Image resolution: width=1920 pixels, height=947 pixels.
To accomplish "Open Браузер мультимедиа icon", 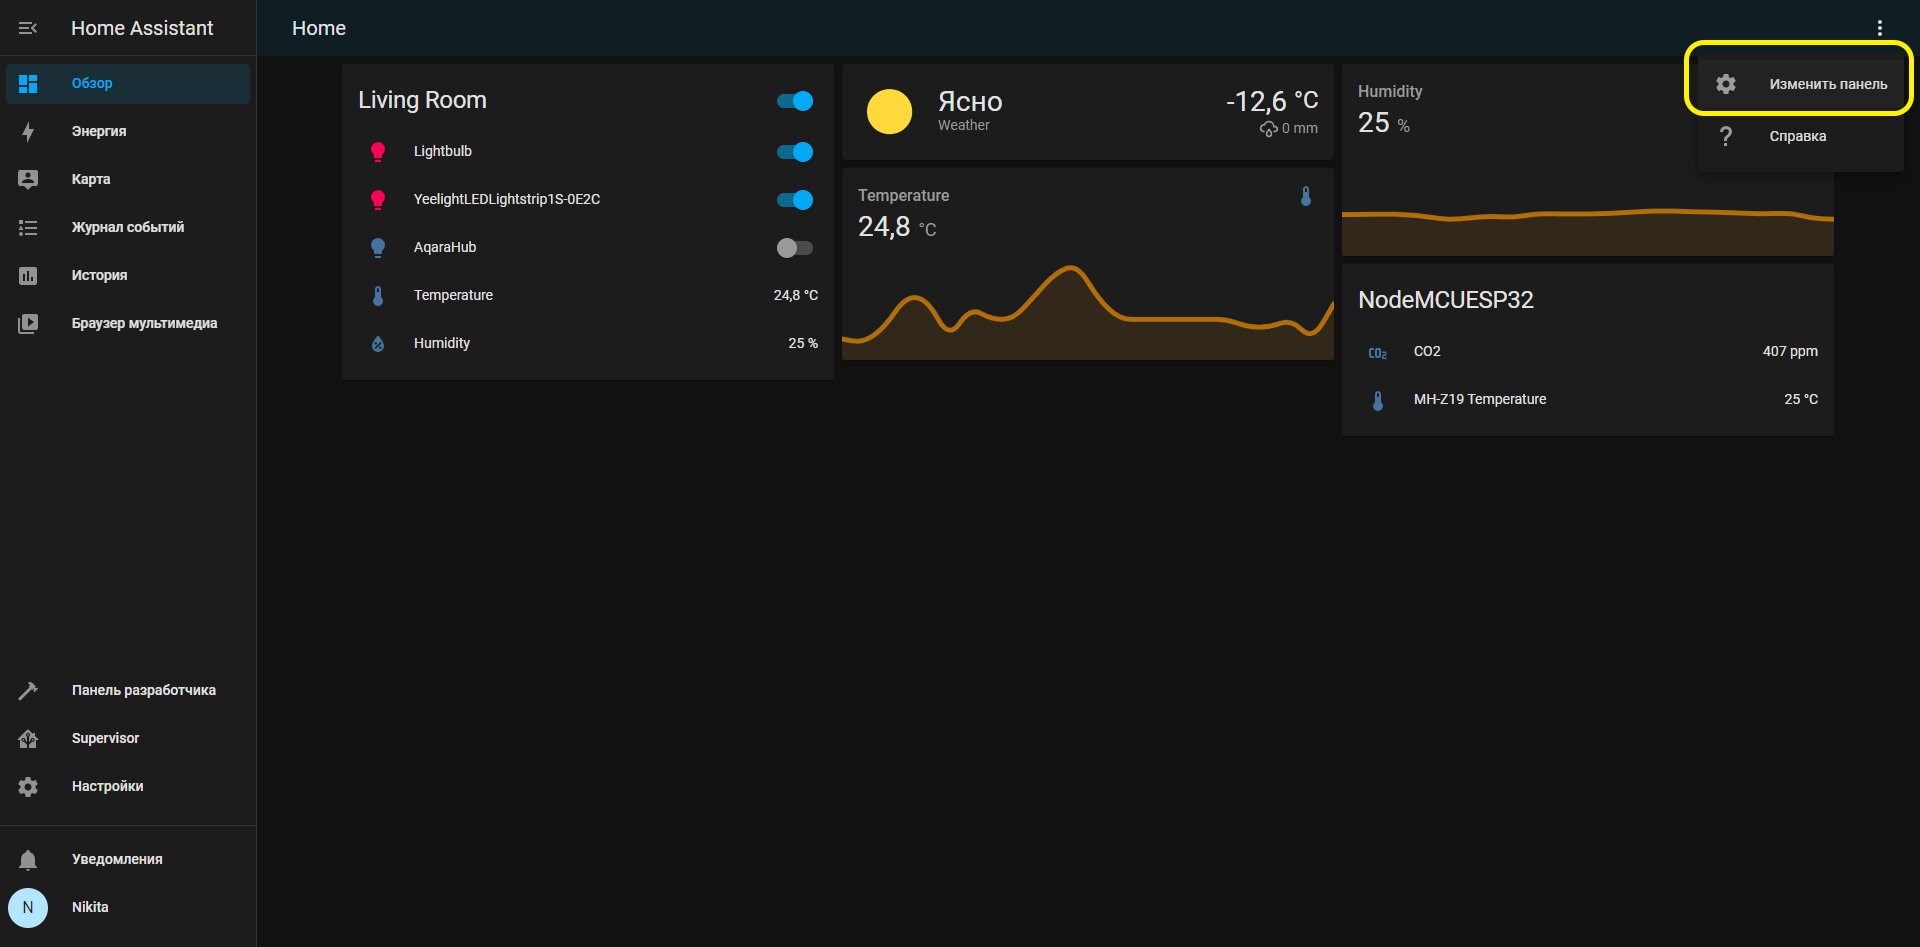I will (28, 323).
